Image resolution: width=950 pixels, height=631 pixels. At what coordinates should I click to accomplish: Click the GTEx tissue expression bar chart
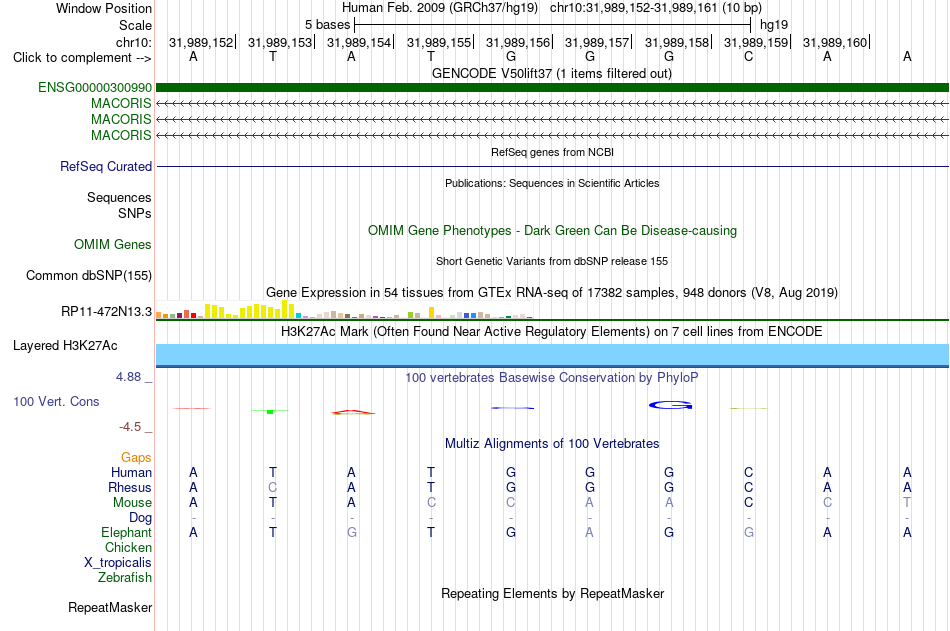click(344, 310)
